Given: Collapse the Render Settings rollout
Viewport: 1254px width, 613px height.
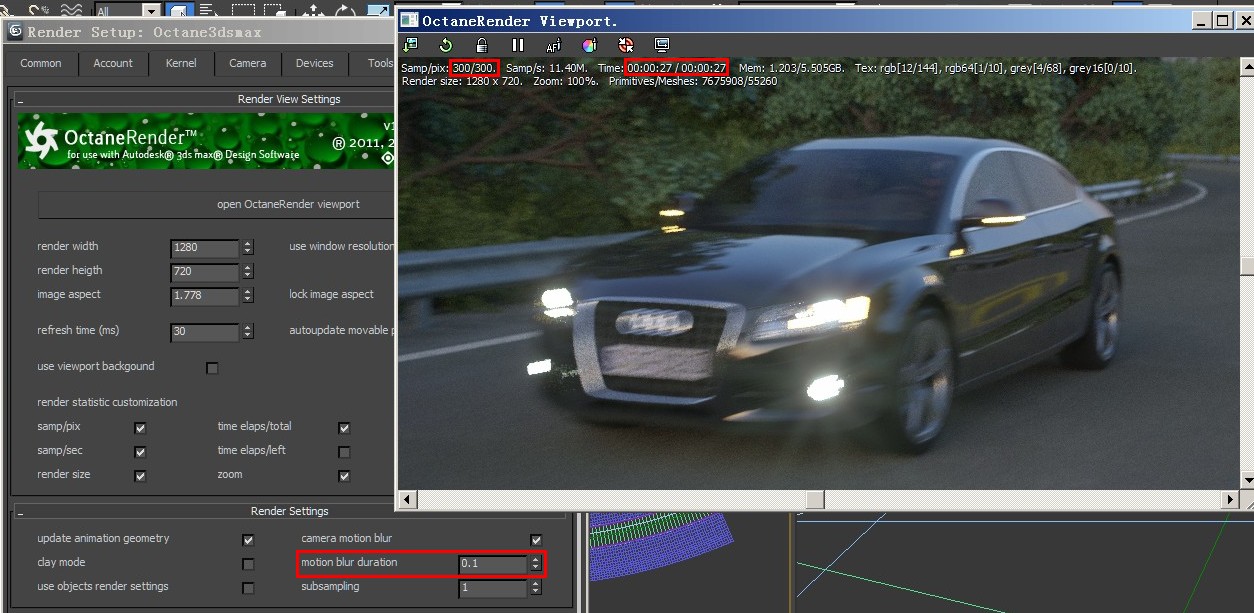Looking at the screenshot, I should point(20,512).
